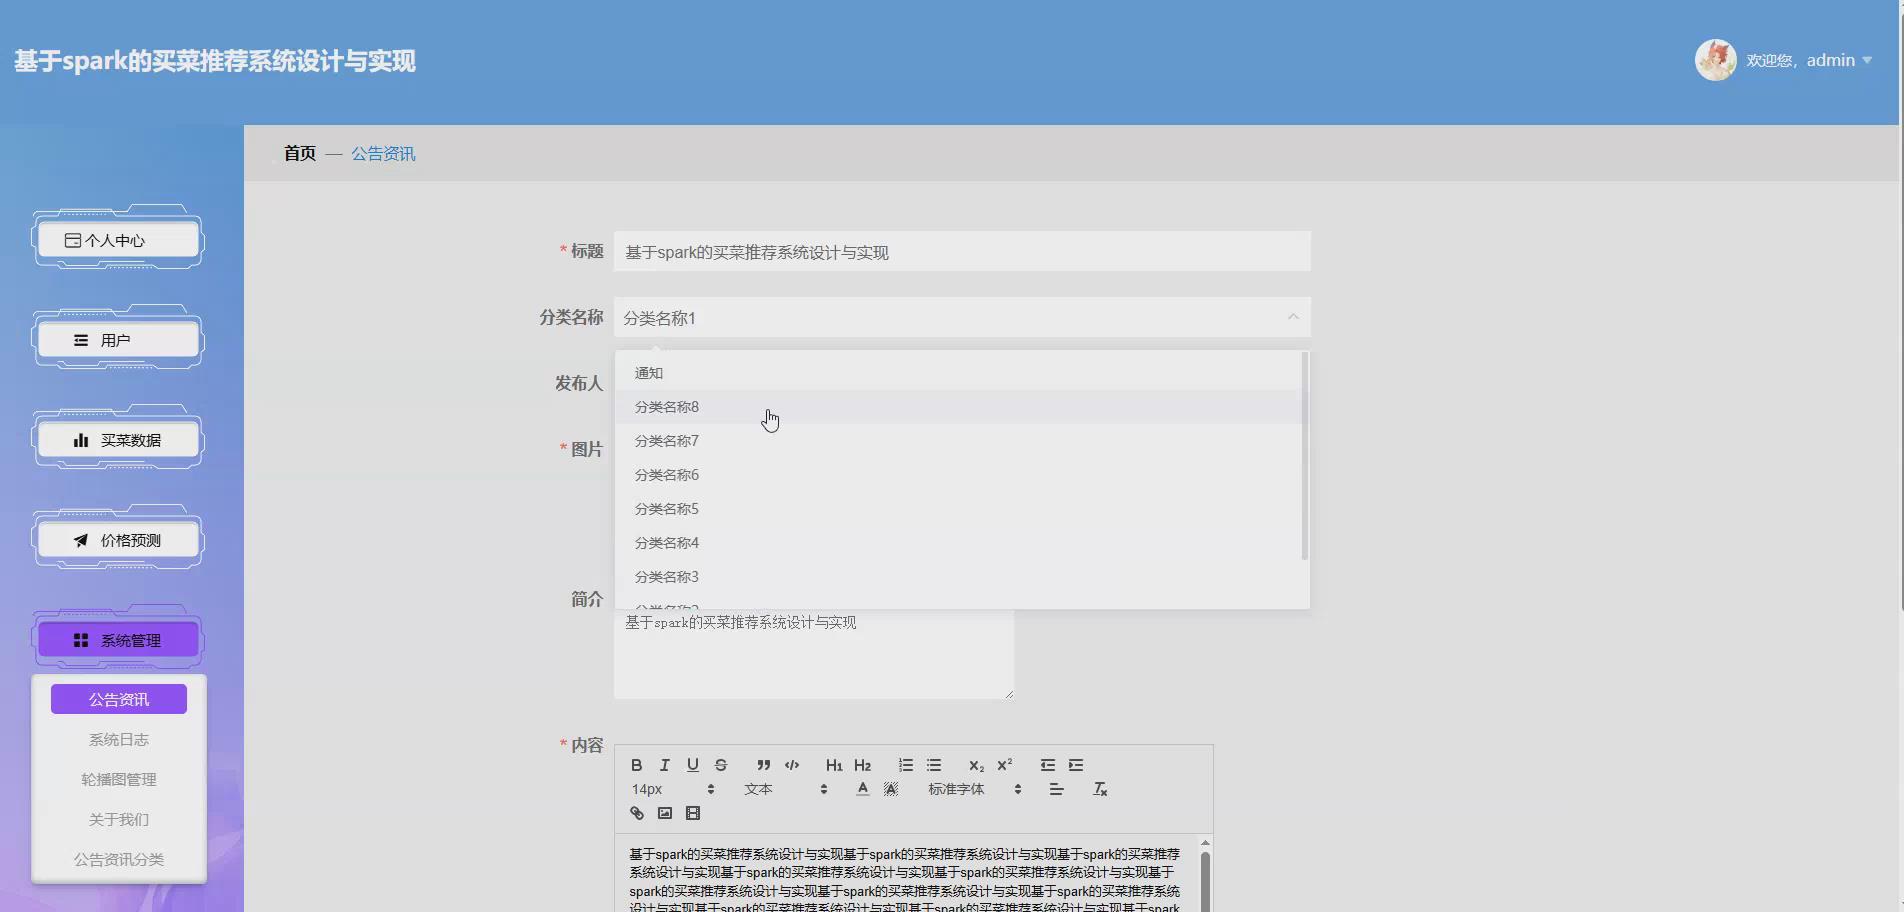Viewport: 1904px width, 912px height.
Task: Collapse the 分类名称 dropdown list
Action: [1292, 317]
